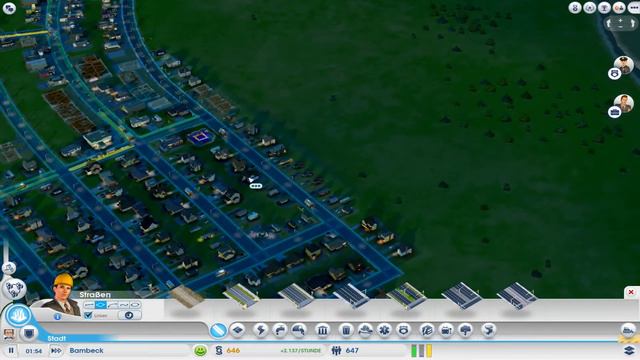This screenshot has width=640, height=360.
Task: Open the Water faucet menu
Action: pyautogui.click(x=280, y=330)
